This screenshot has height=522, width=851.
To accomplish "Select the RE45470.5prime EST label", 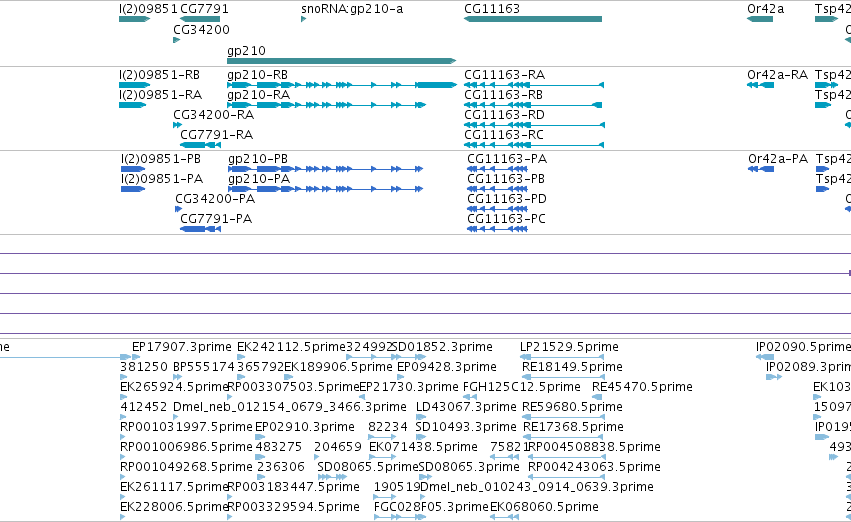I will 642,387.
